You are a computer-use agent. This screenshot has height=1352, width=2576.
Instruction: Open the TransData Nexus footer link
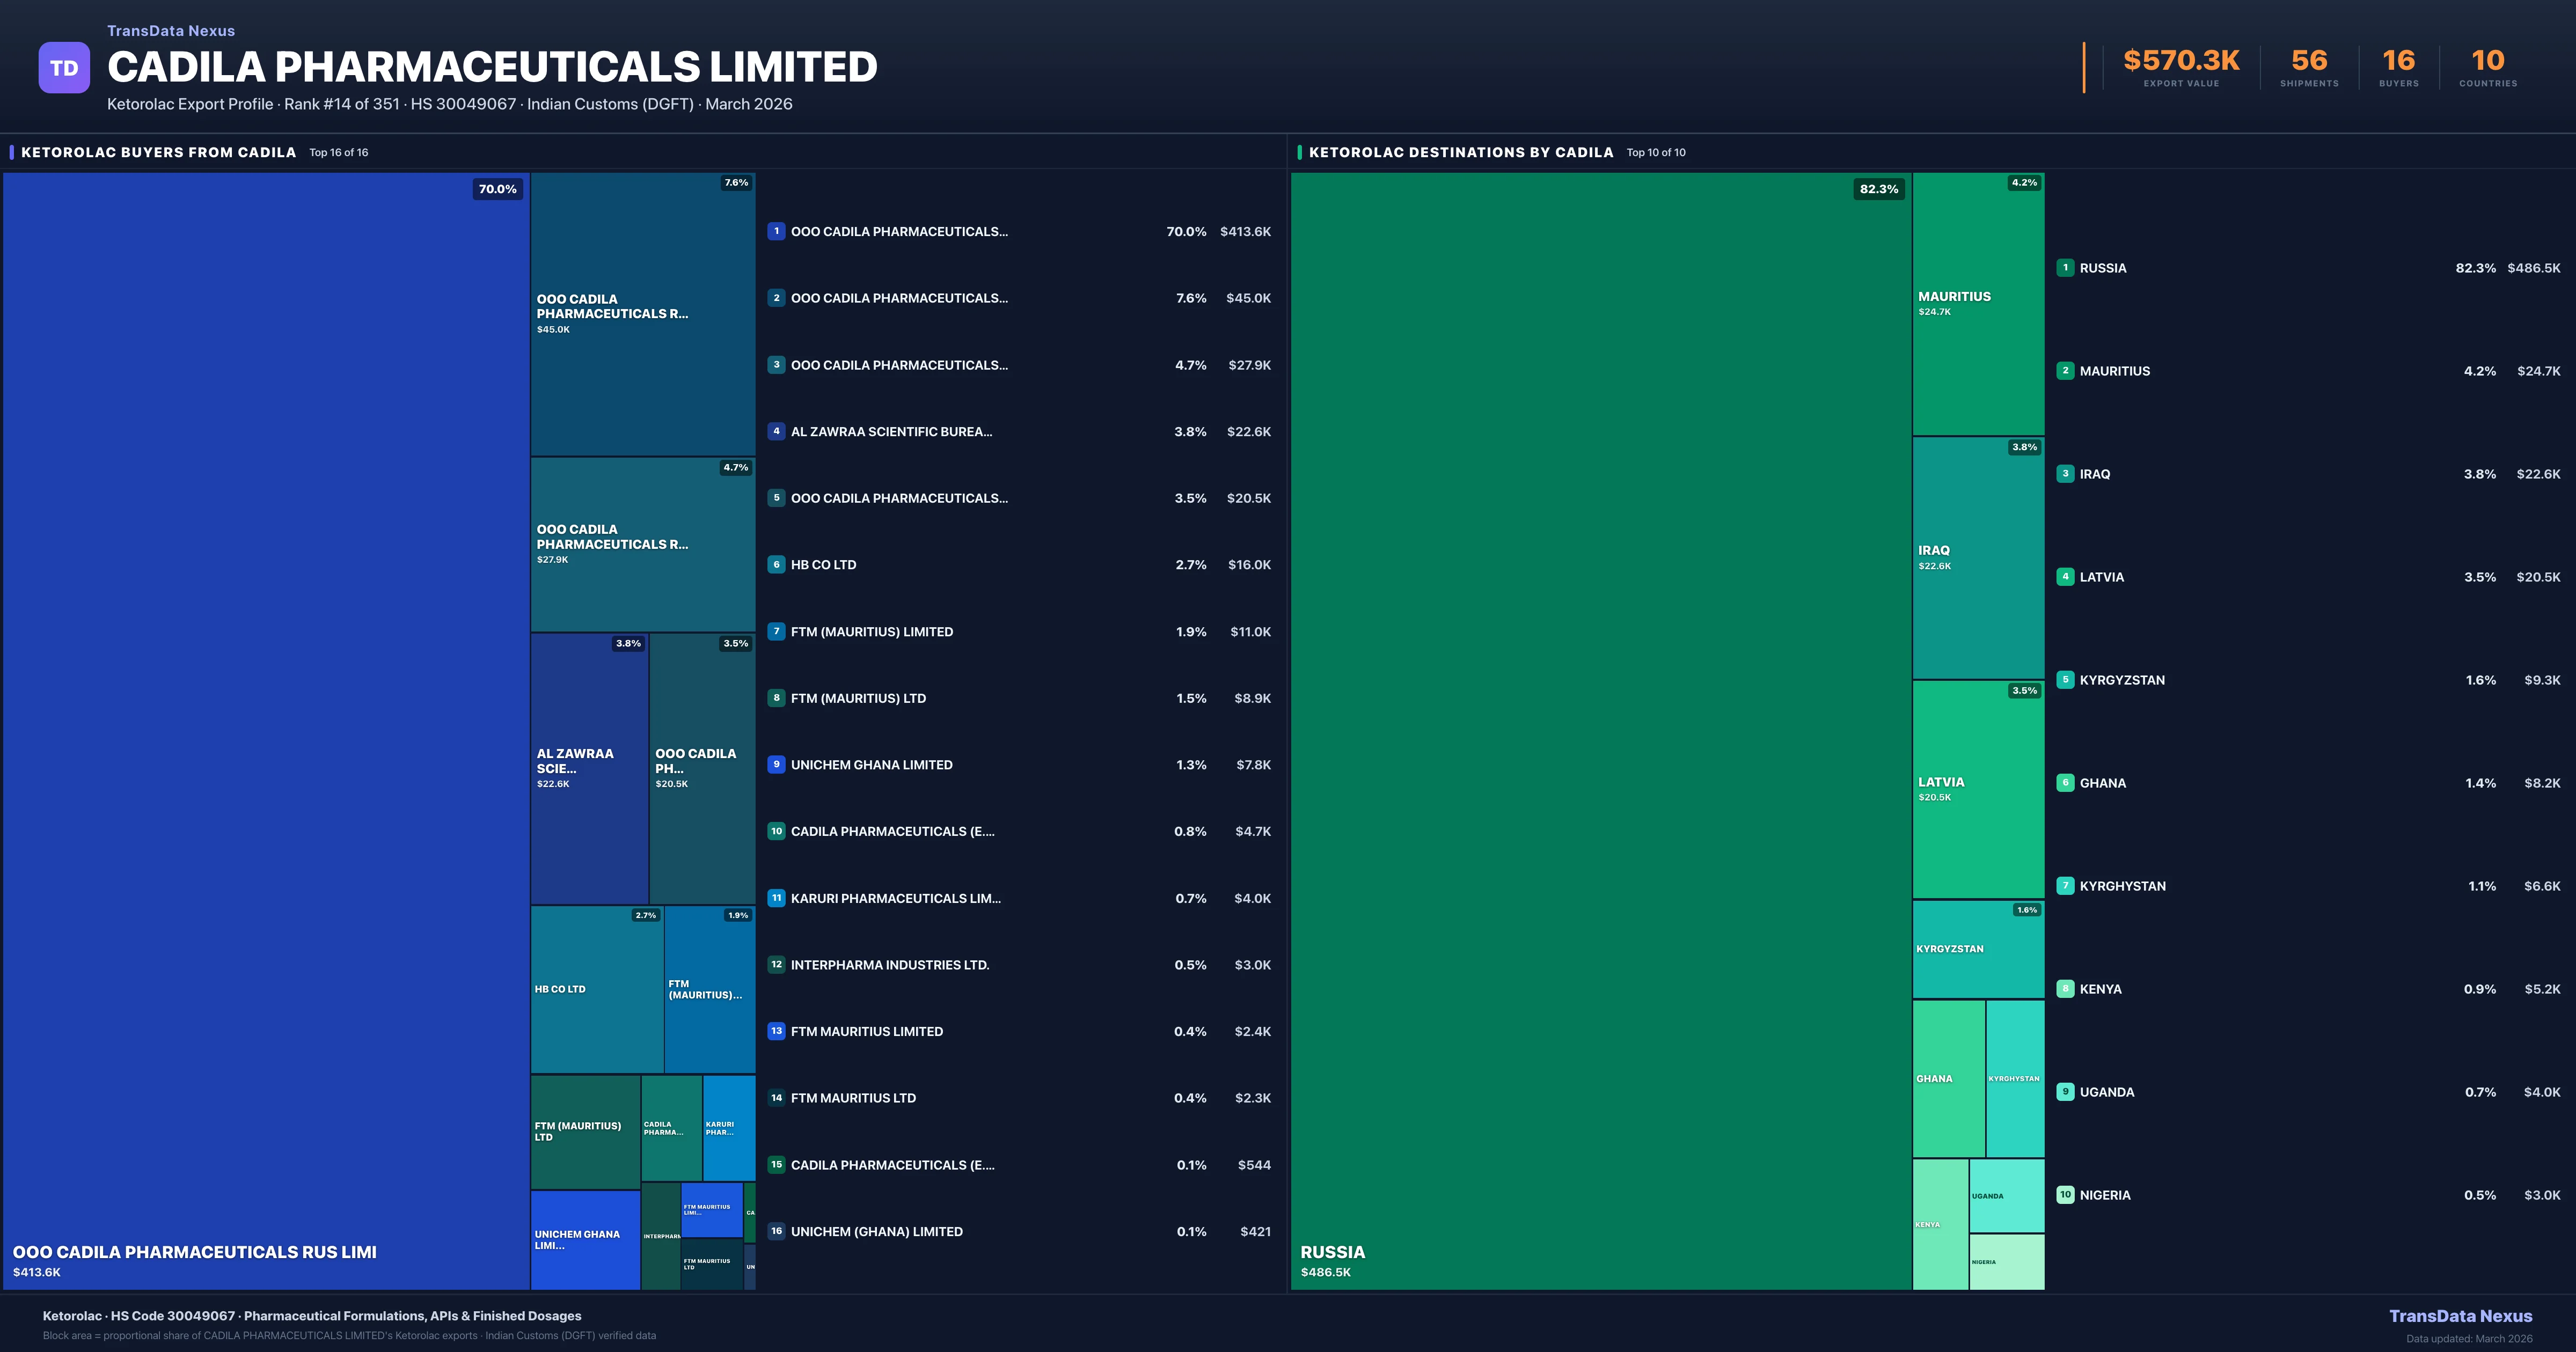pyautogui.click(x=2460, y=1316)
